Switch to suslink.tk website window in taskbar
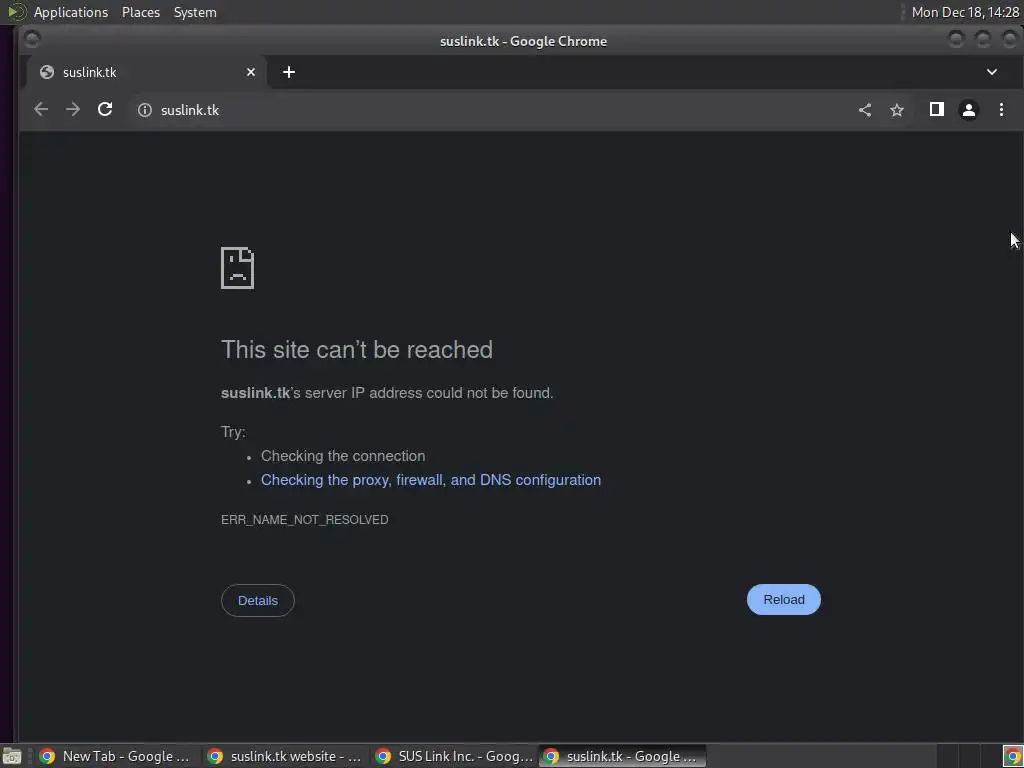The image size is (1024, 768). (284, 756)
